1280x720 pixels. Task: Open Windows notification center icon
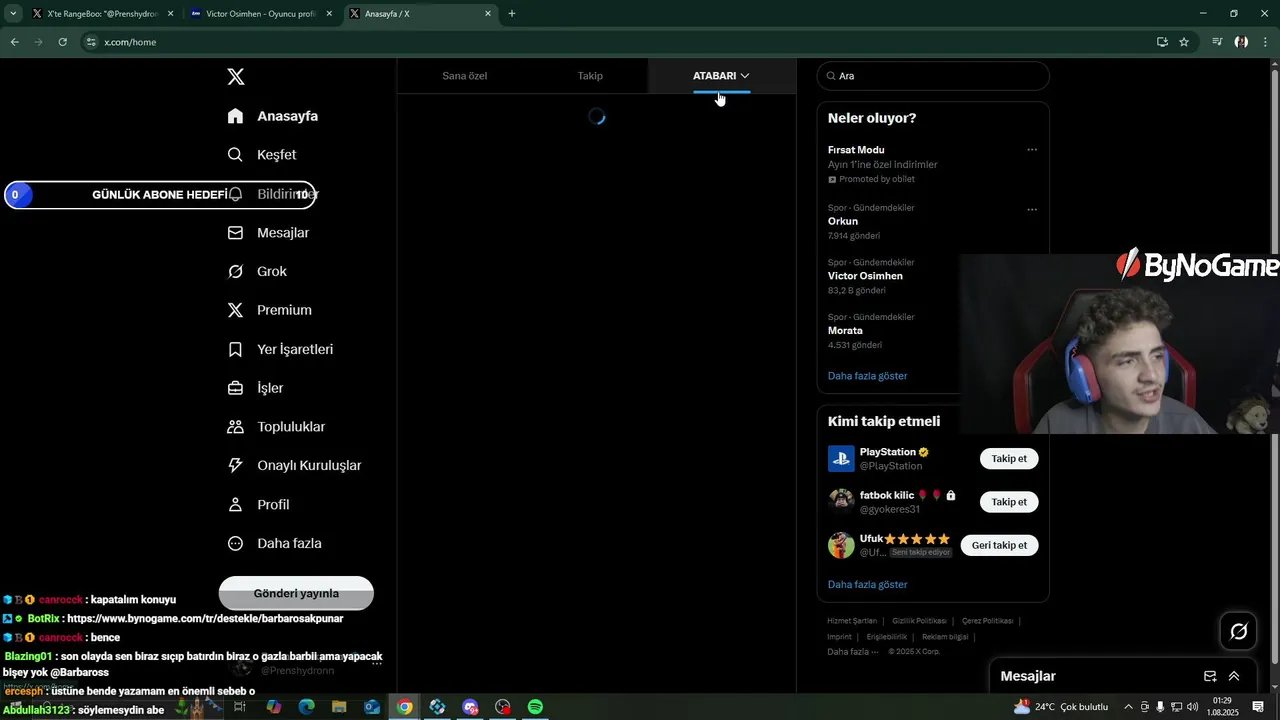[x=1259, y=707]
